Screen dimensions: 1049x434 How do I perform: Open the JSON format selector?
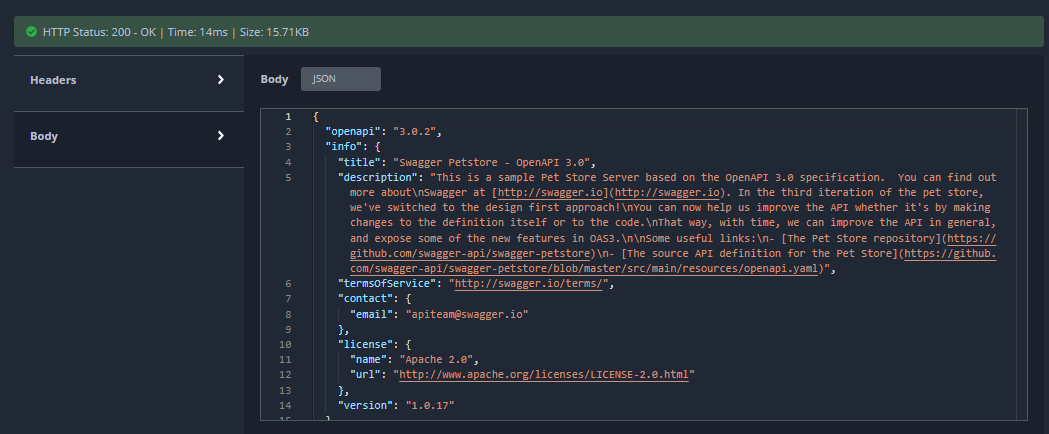click(x=341, y=79)
